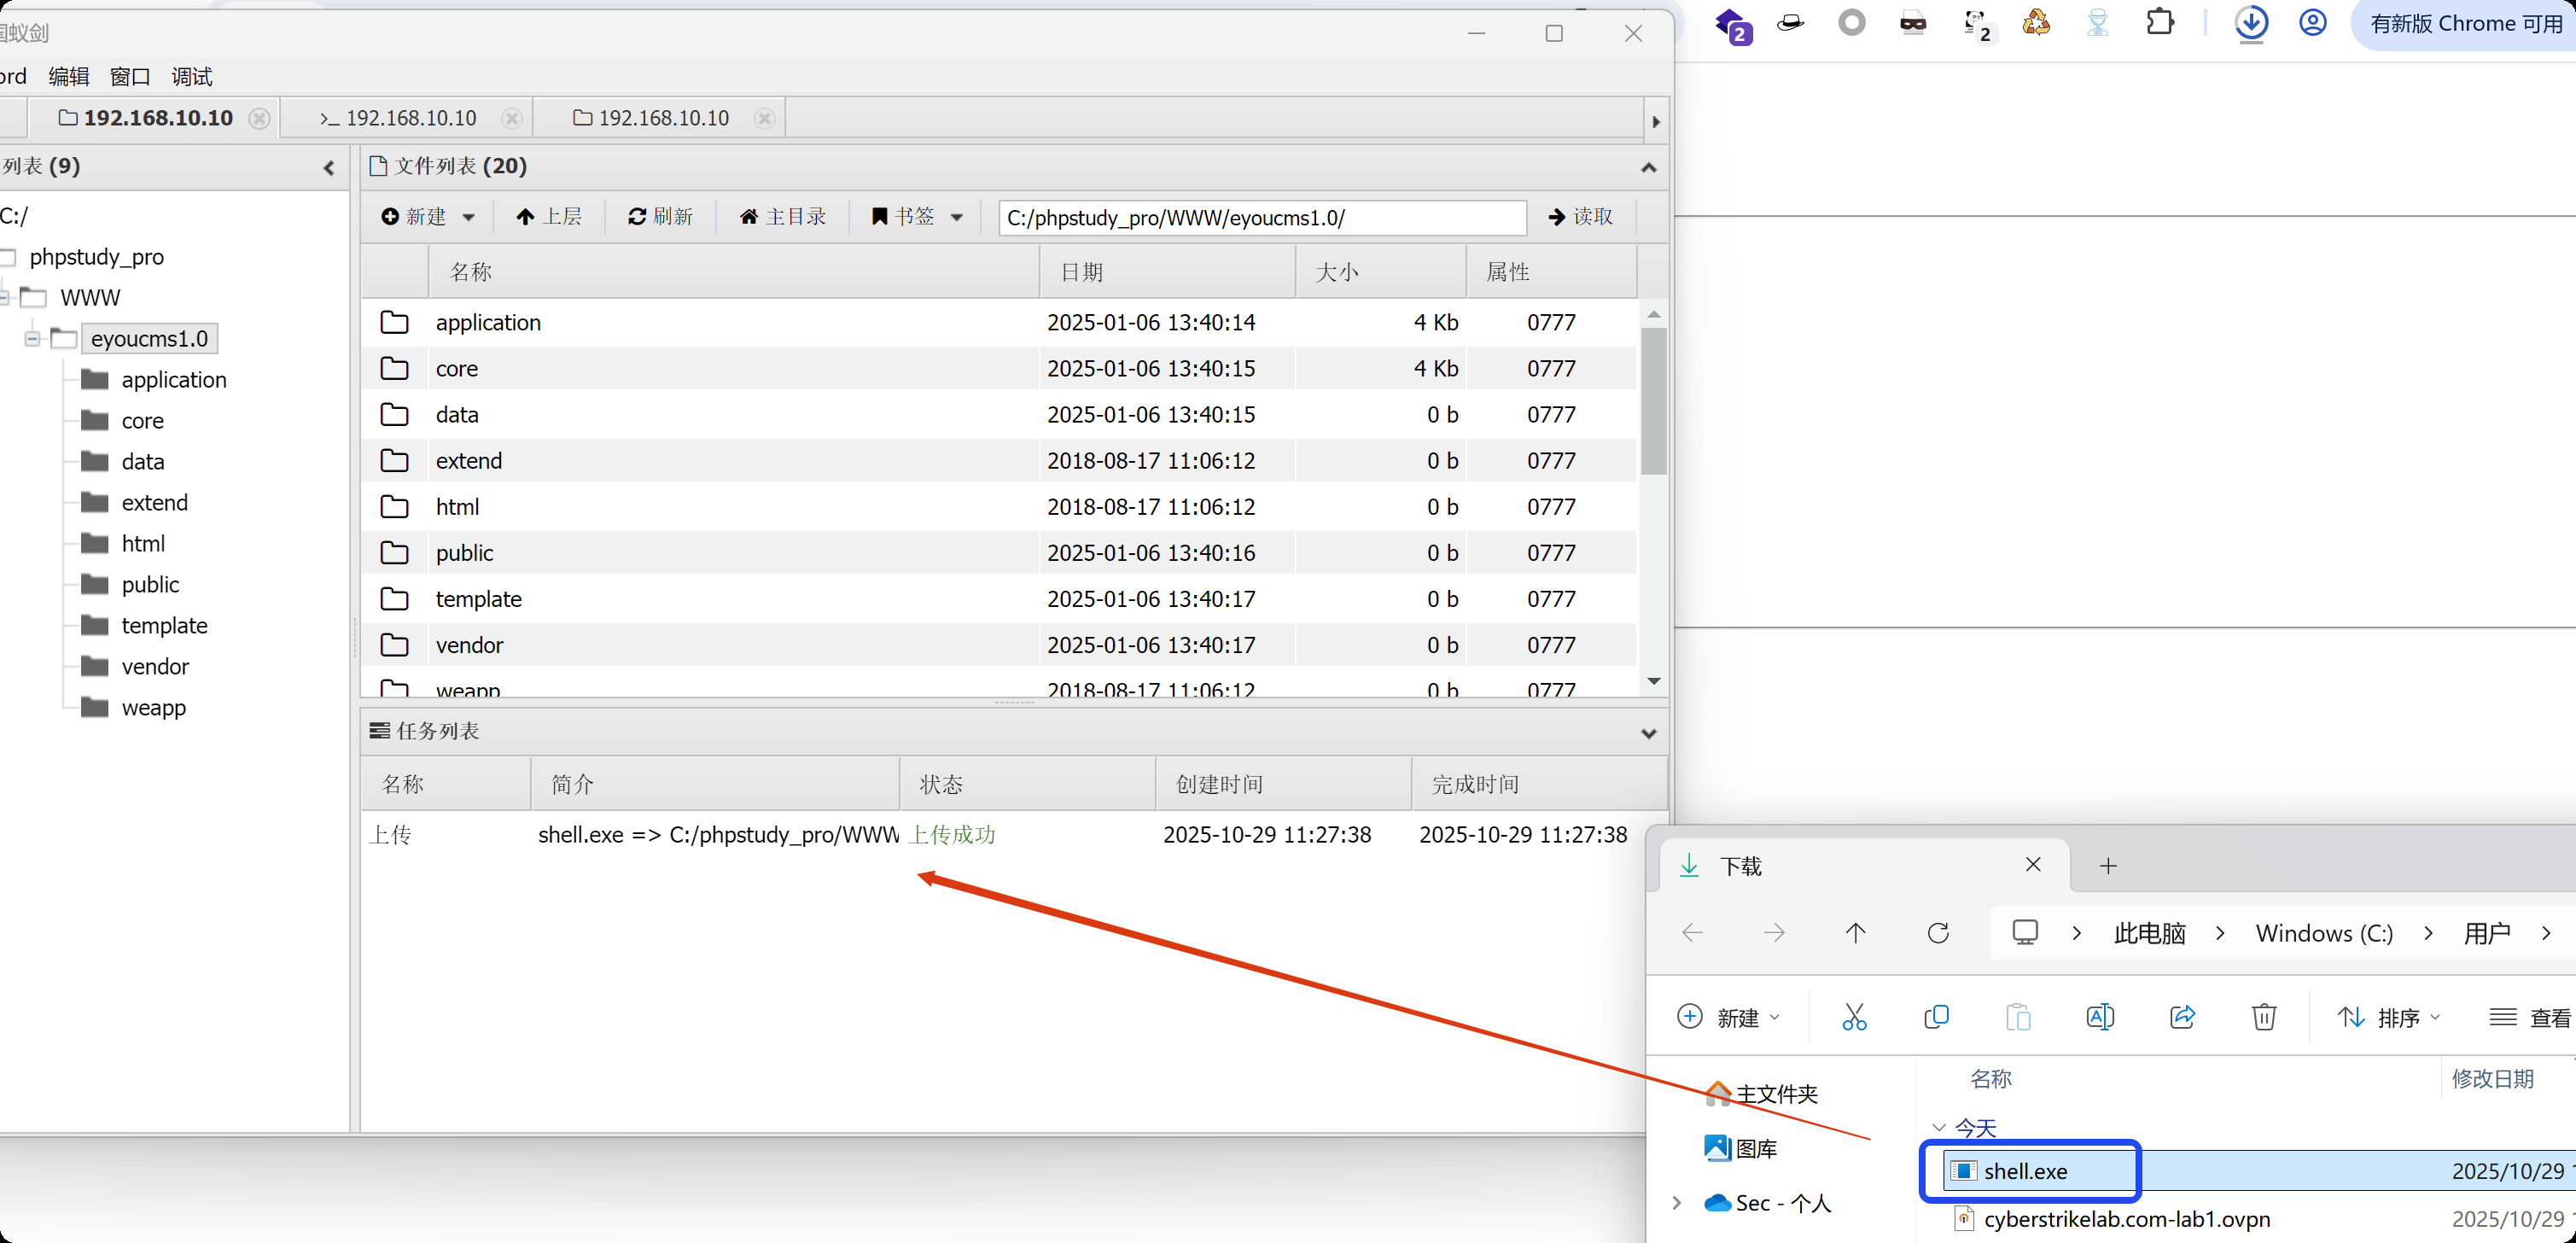Screen dimensions: 2576x1243
Task: Open the 新建 dropdown in file manager
Action: (428, 216)
